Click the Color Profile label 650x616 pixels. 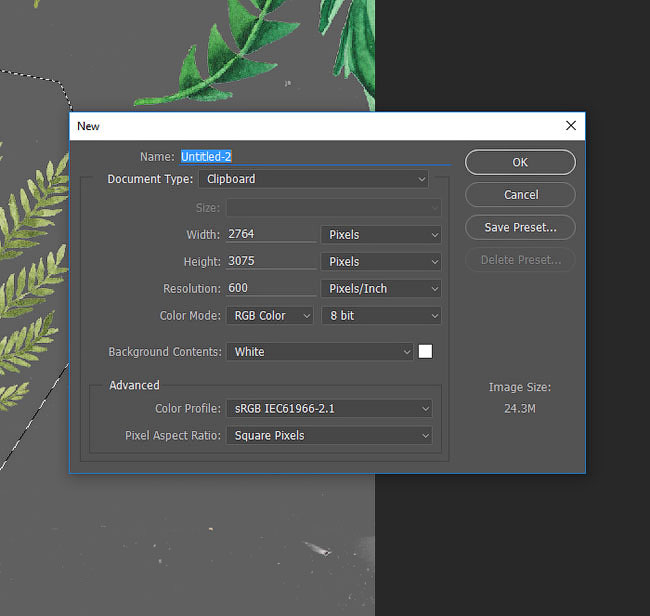coord(188,409)
